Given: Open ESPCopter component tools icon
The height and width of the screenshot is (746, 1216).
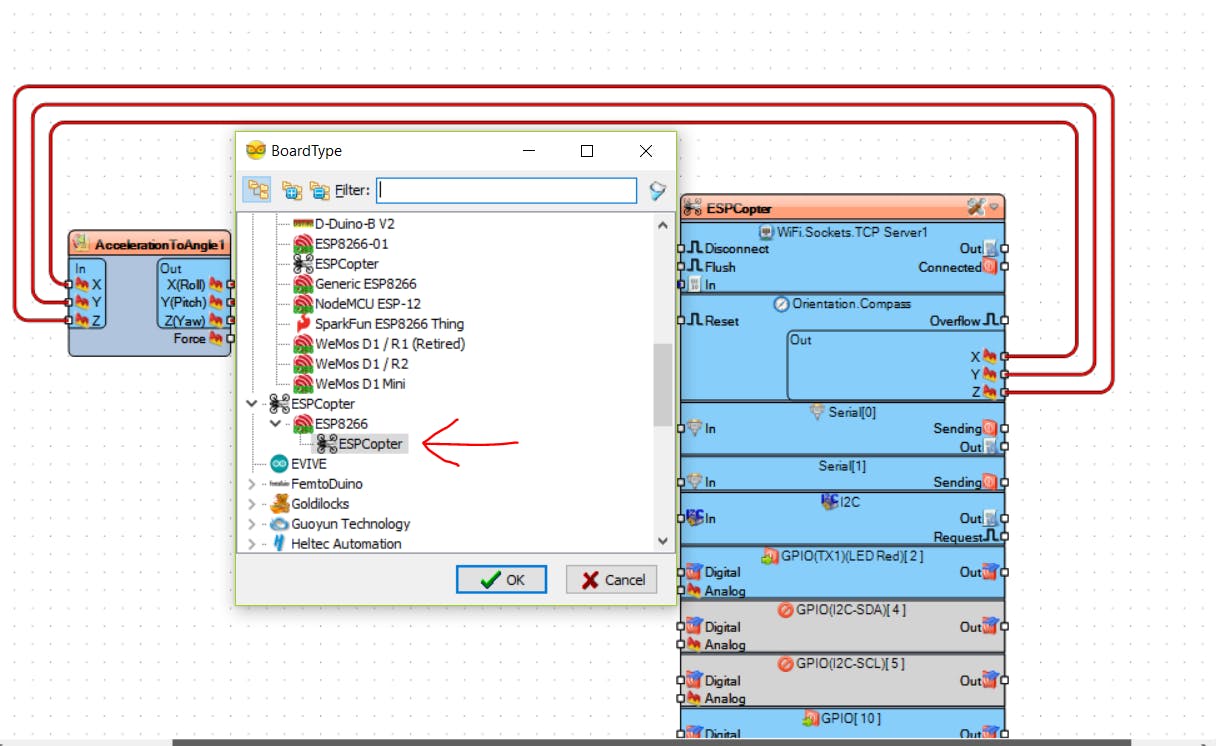Looking at the screenshot, I should 976,208.
